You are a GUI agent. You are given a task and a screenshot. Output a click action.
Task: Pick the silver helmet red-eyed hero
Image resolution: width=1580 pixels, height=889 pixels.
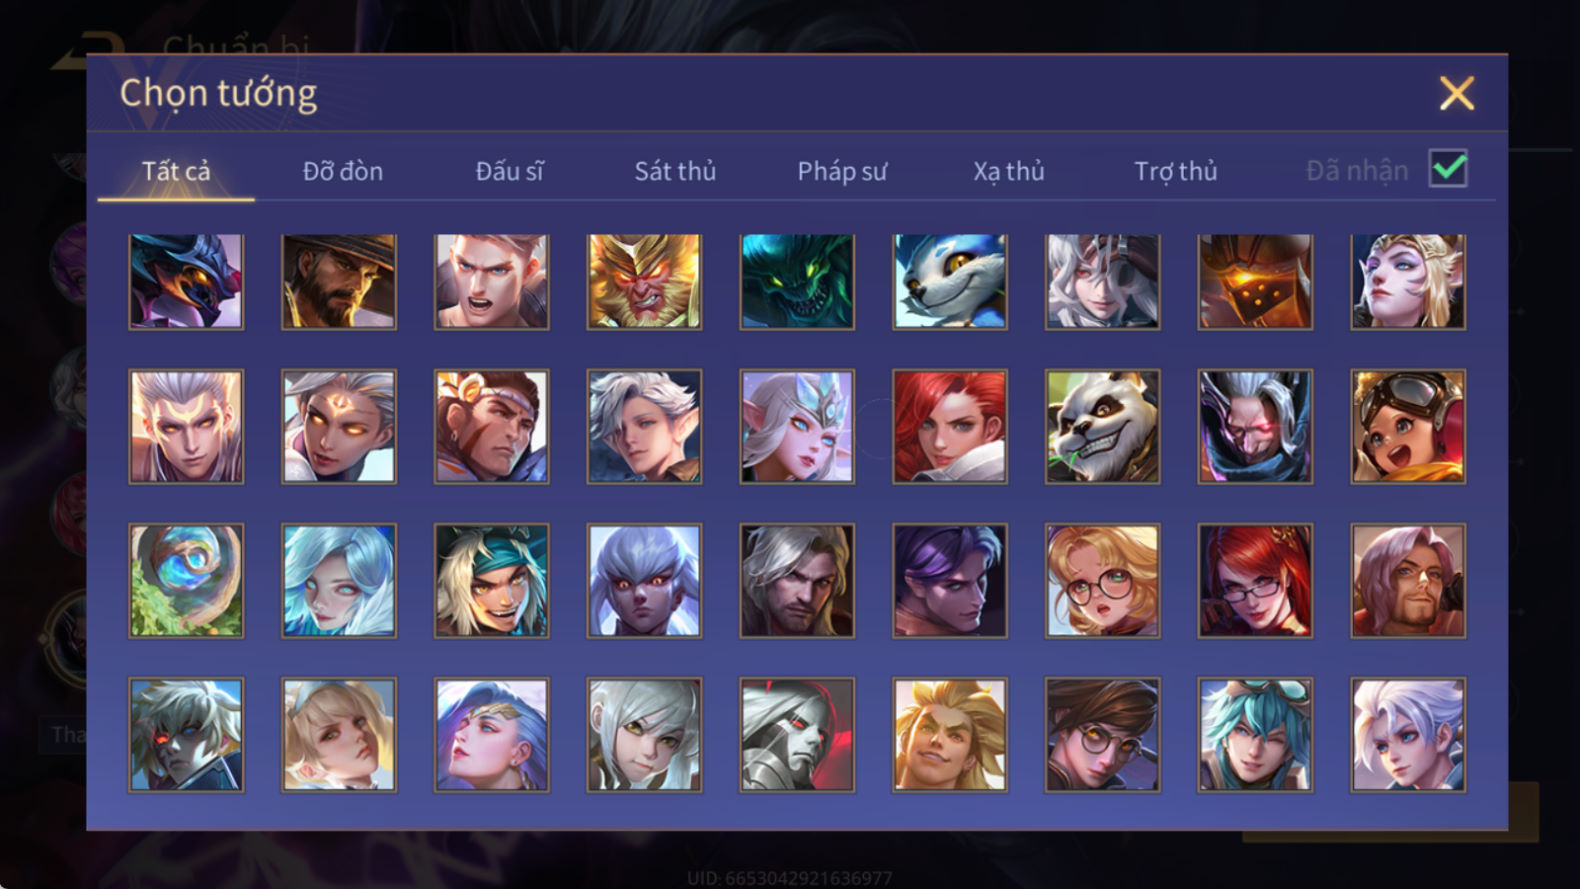[797, 735]
